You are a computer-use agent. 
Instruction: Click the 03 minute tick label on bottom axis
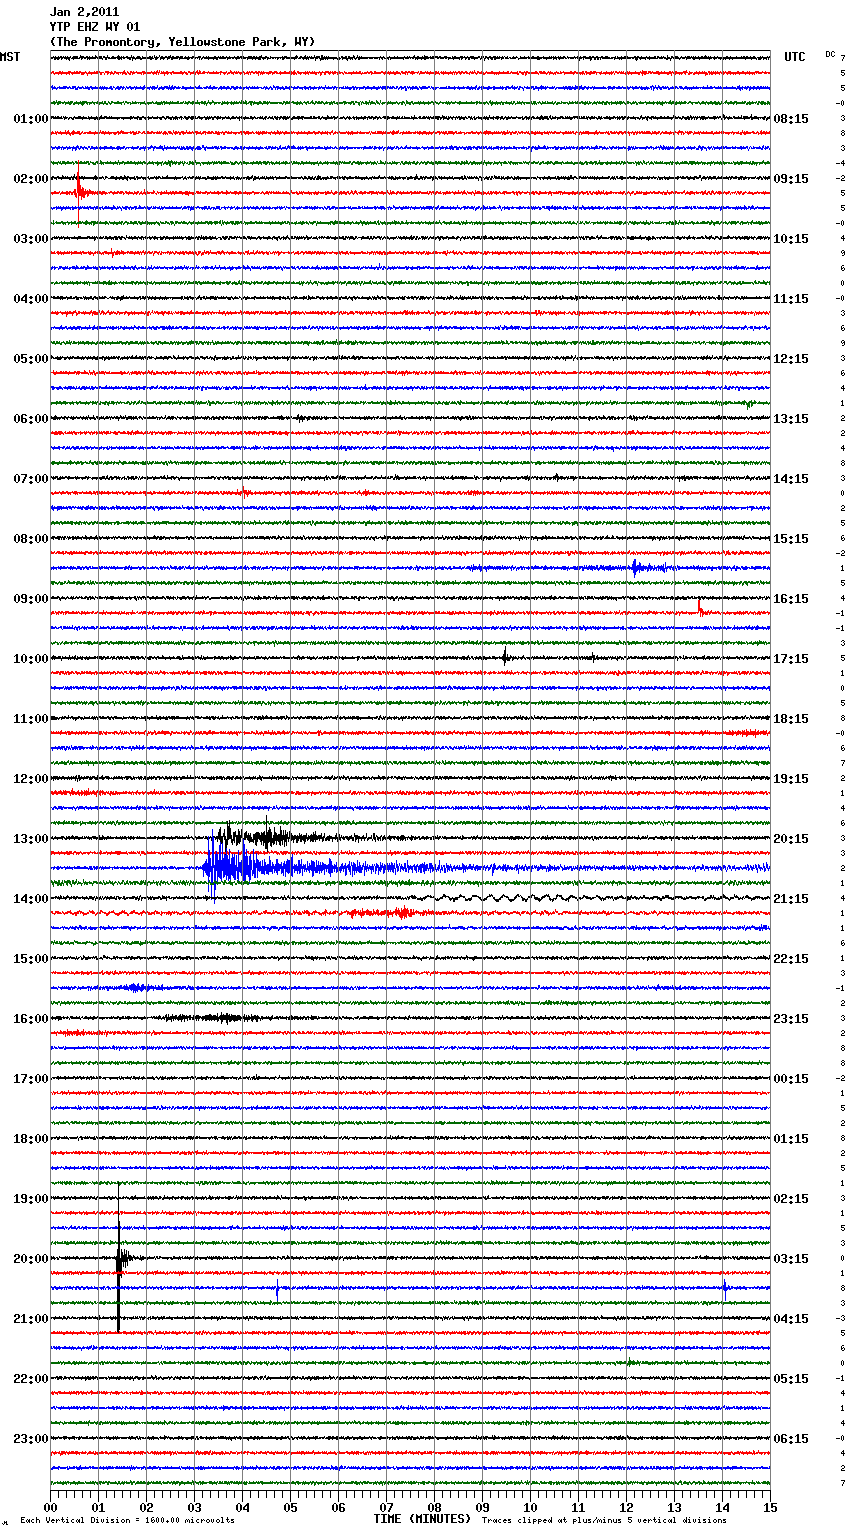point(195,1507)
